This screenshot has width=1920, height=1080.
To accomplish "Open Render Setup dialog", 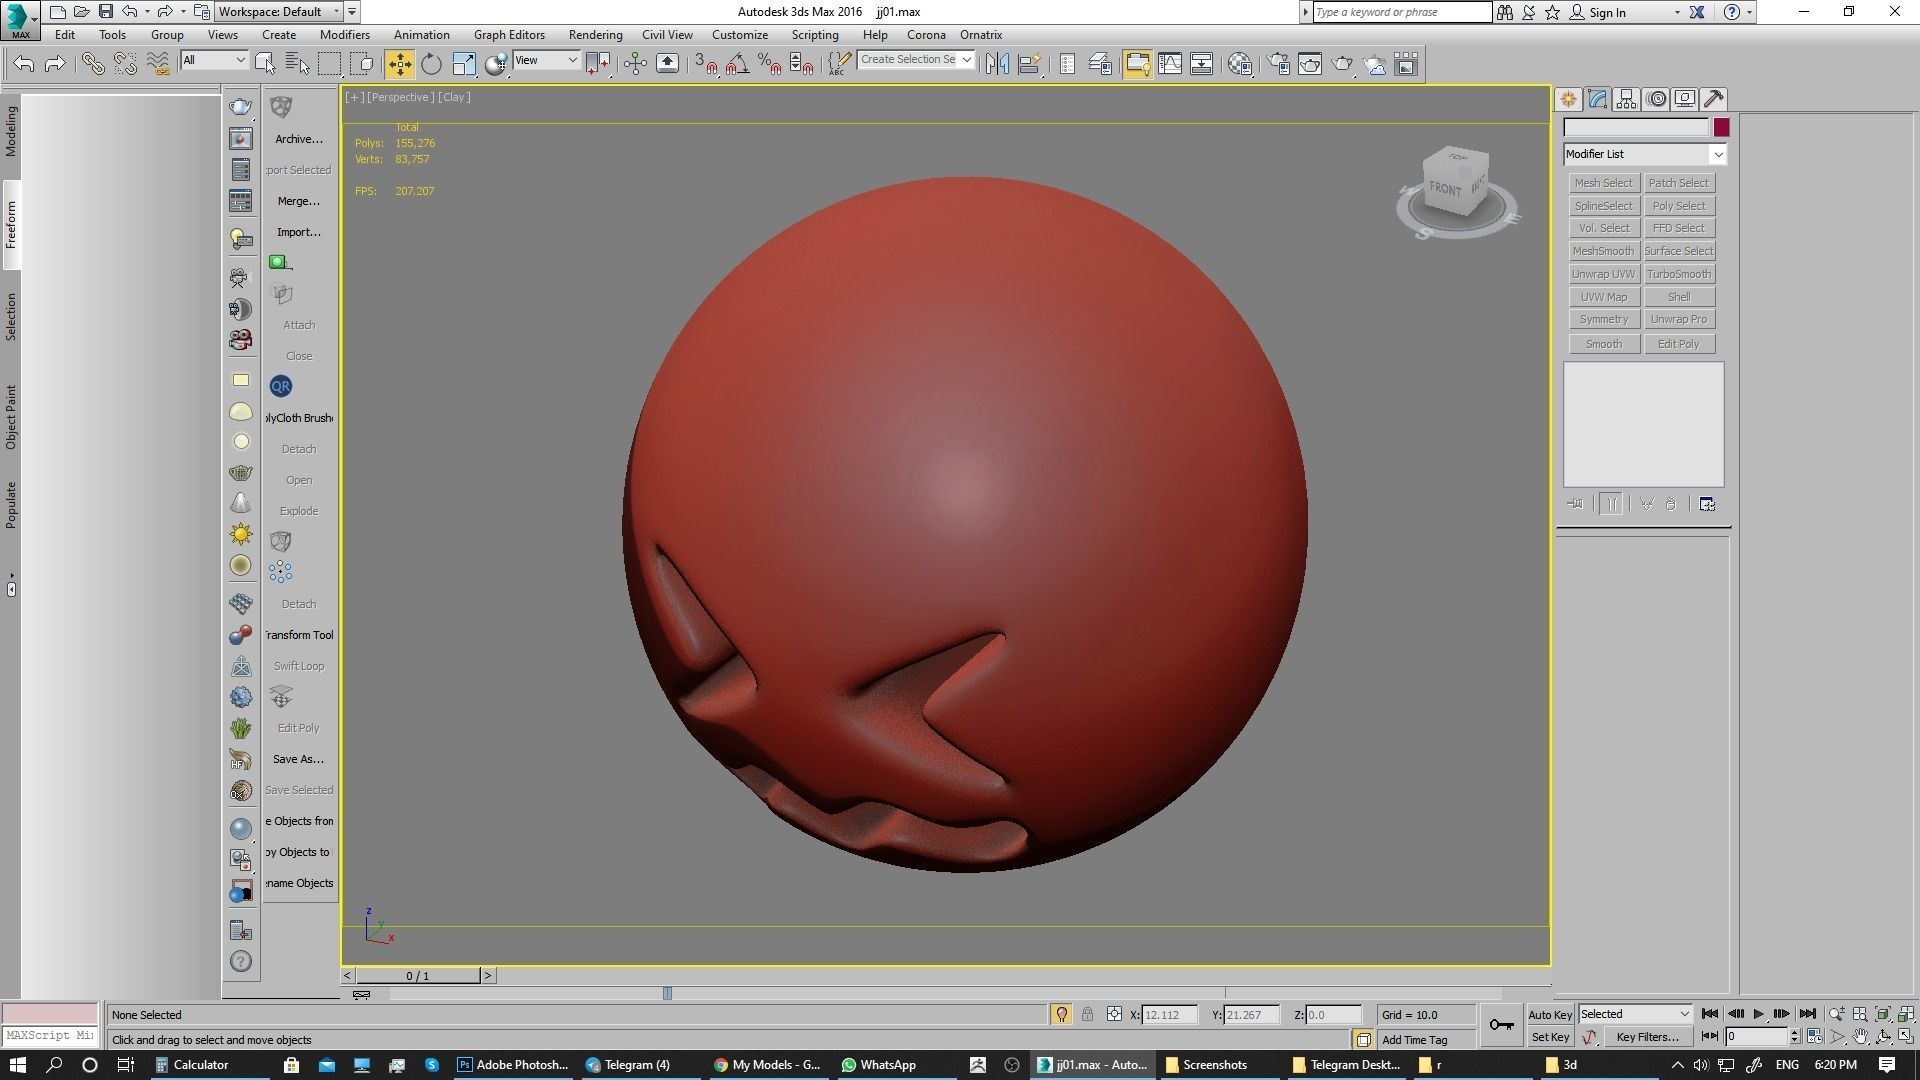I will coord(1278,64).
